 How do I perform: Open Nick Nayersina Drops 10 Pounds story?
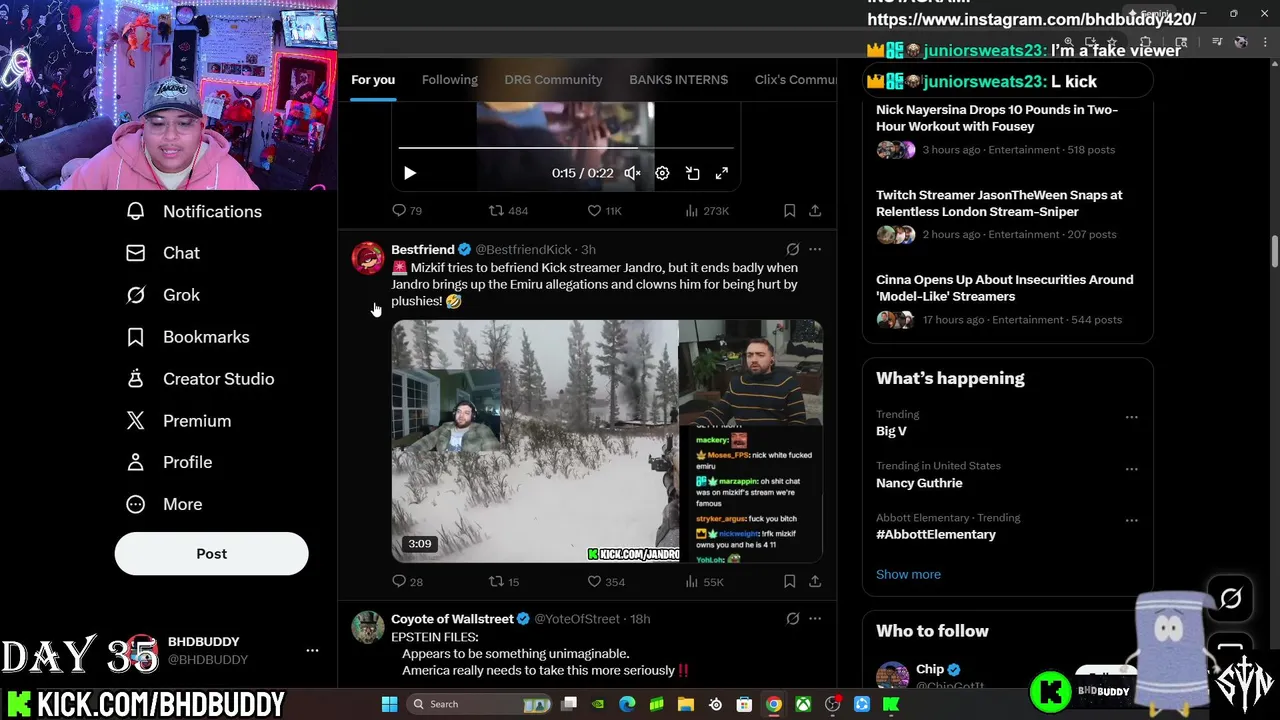click(1007, 130)
